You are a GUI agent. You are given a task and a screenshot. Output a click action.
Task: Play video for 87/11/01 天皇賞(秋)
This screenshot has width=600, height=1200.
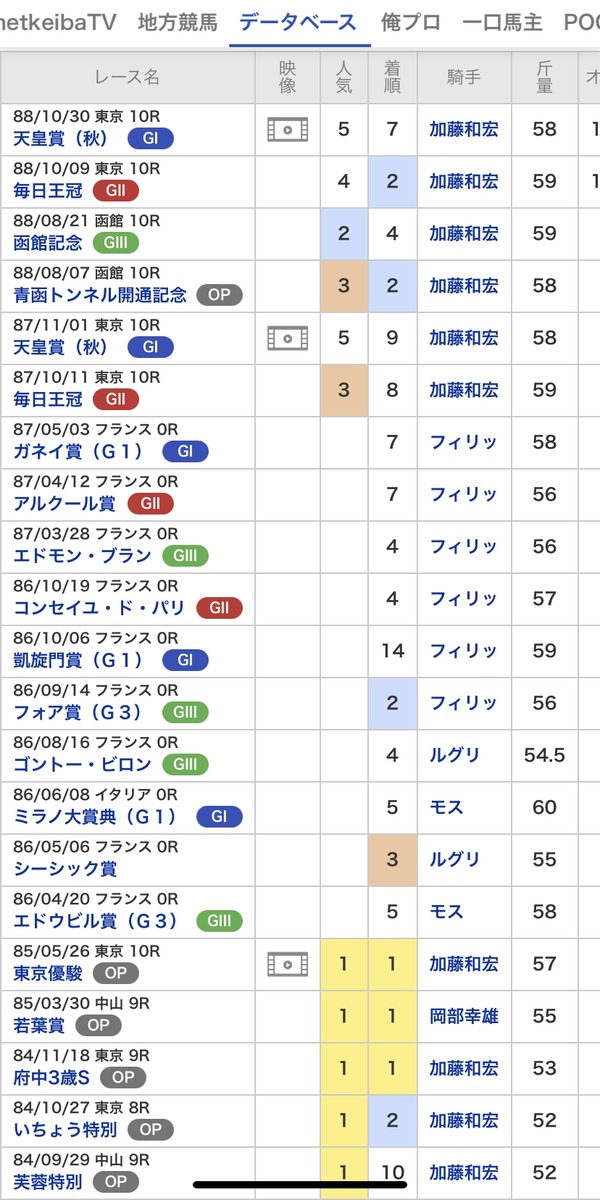pos(287,338)
